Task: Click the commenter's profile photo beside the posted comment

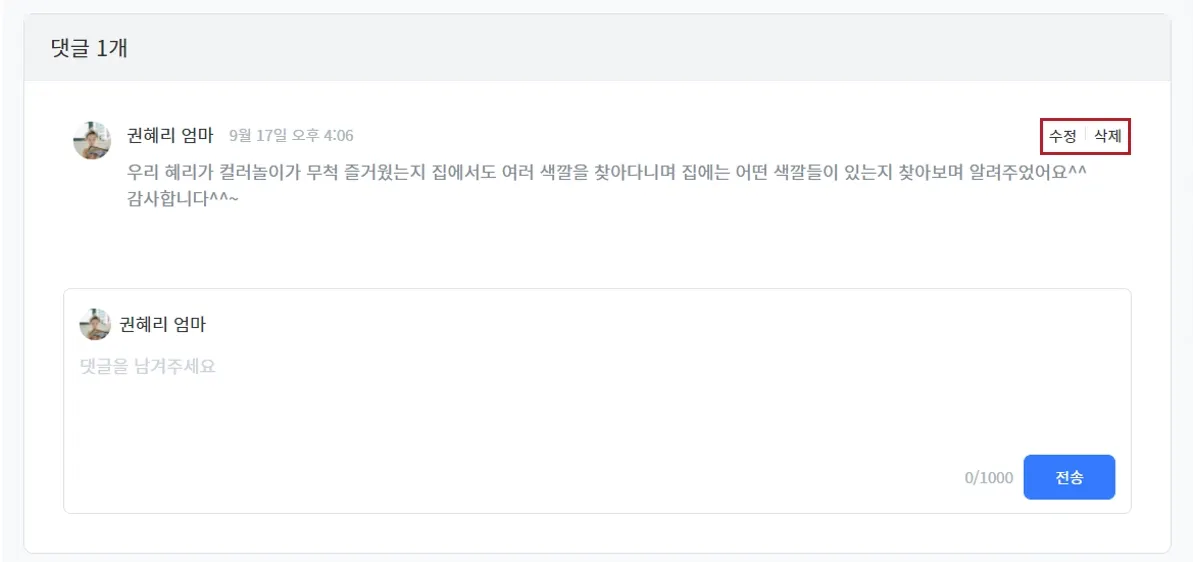Action: 92,140
